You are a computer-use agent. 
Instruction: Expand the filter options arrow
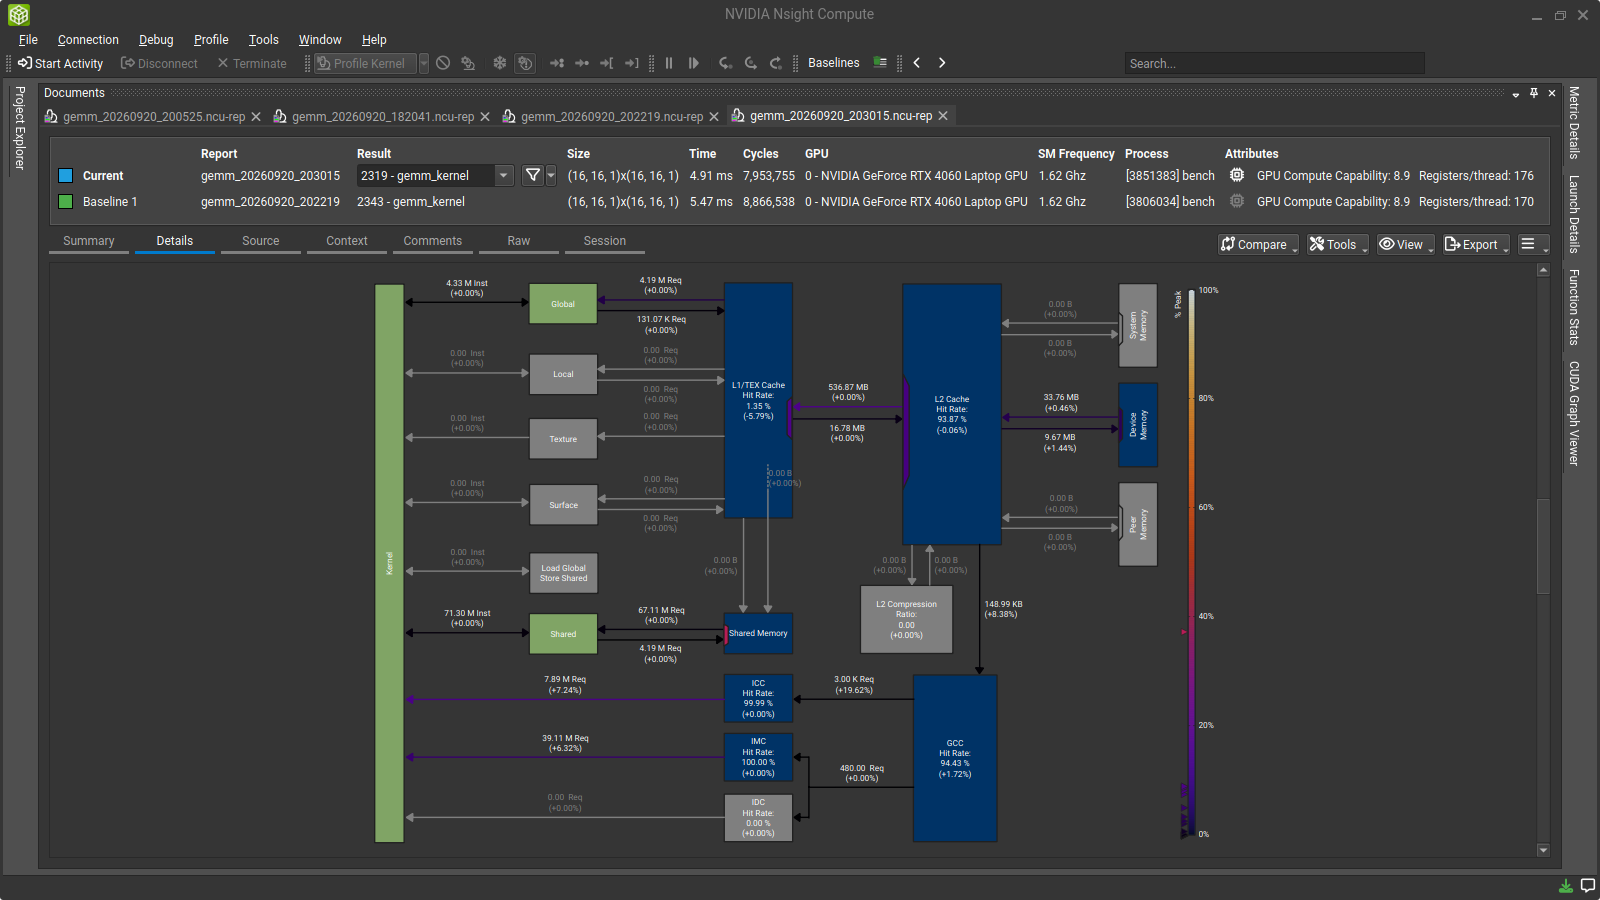click(551, 176)
